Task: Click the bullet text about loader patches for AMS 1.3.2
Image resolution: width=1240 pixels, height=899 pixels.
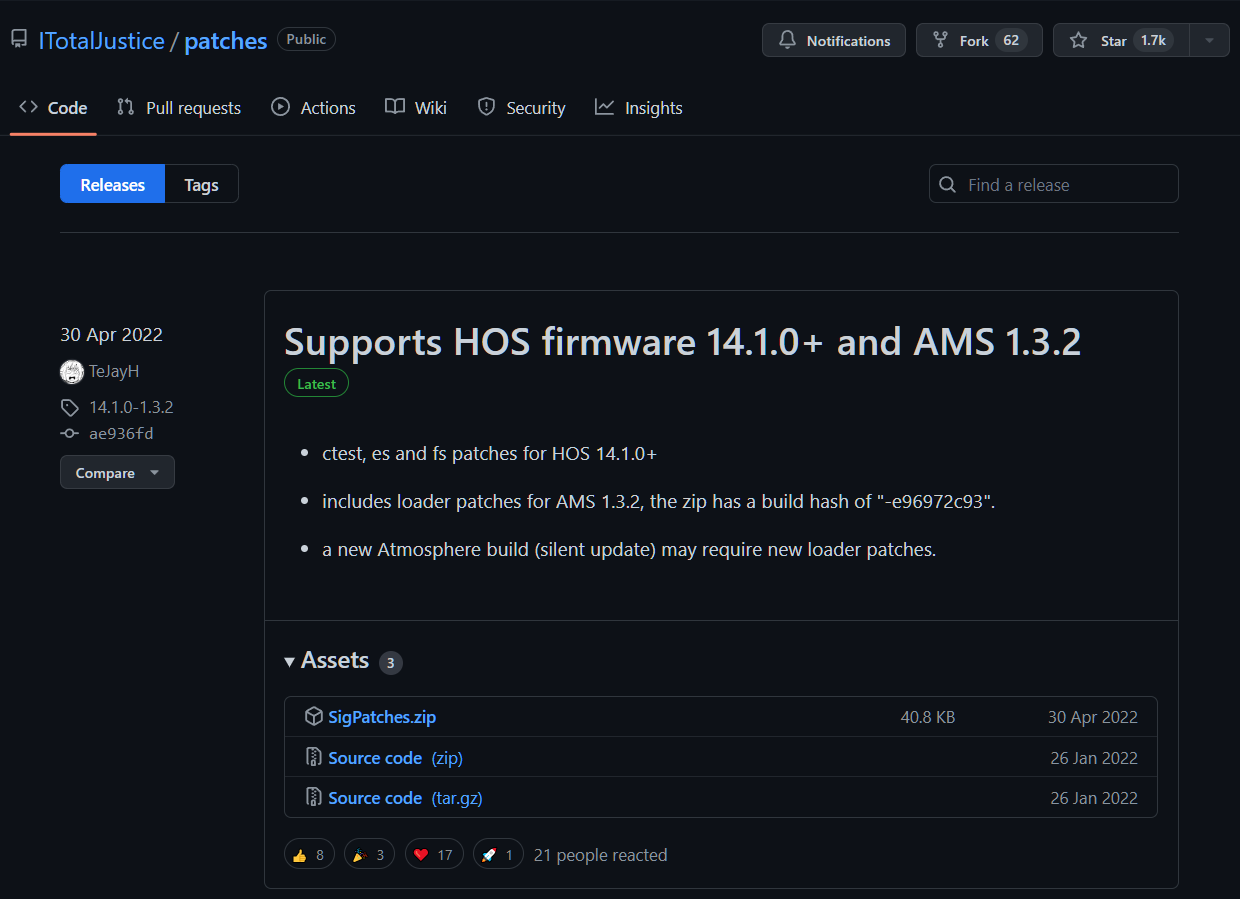Action: [658, 501]
